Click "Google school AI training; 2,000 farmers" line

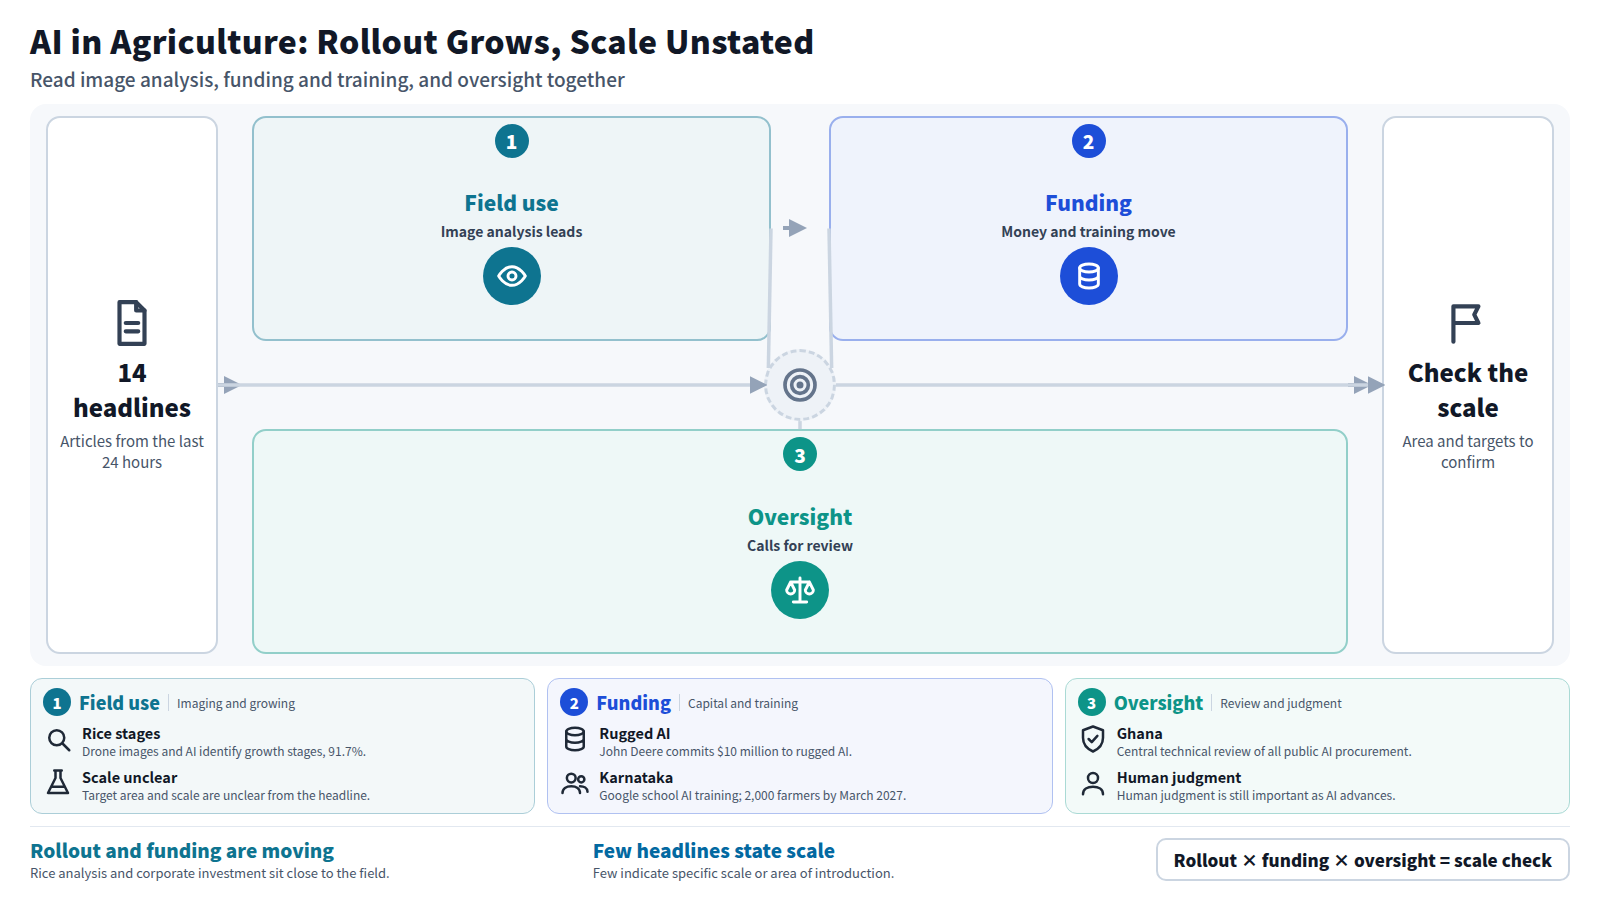pos(752,796)
